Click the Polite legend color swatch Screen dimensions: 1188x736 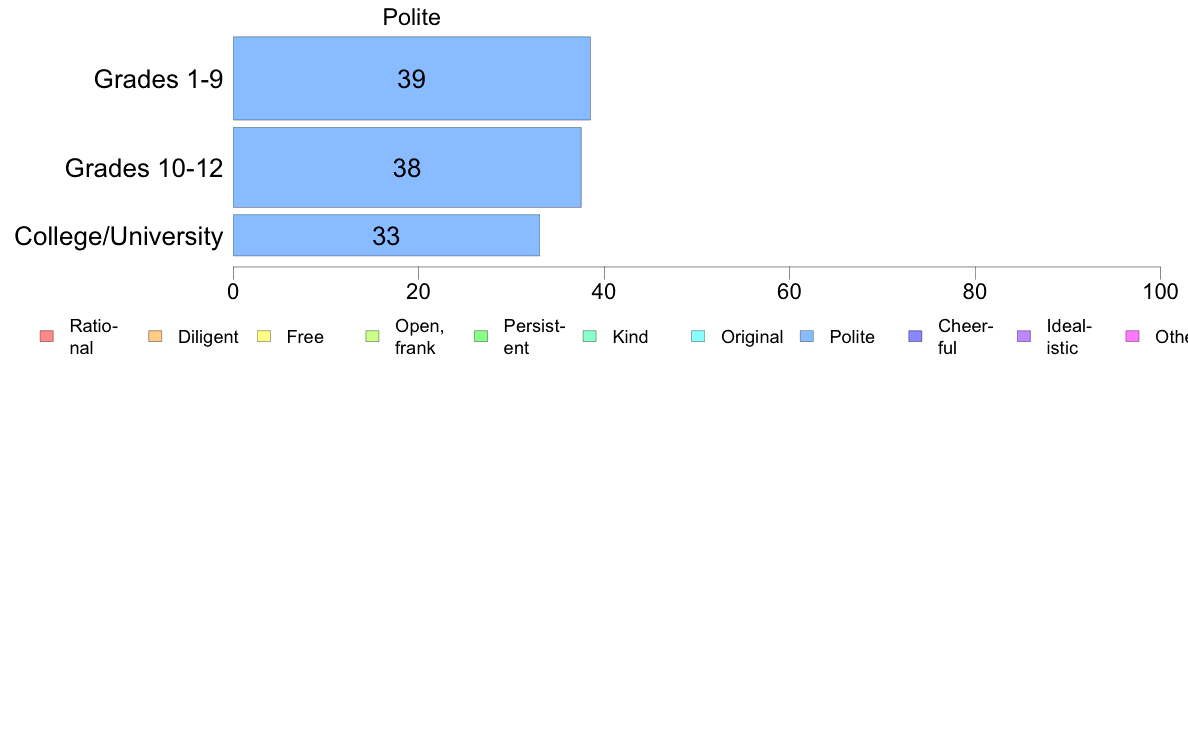806,336
